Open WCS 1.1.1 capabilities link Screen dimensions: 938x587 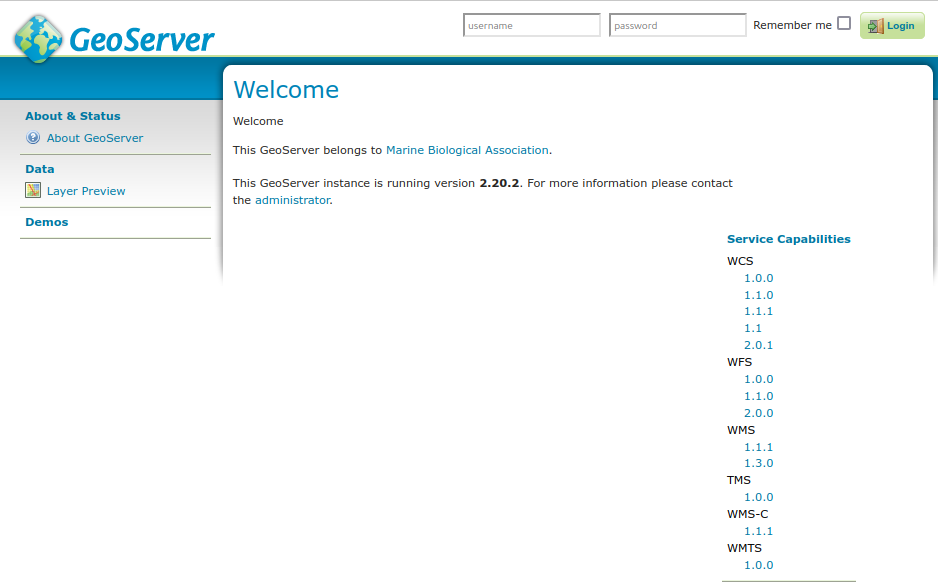[759, 311]
